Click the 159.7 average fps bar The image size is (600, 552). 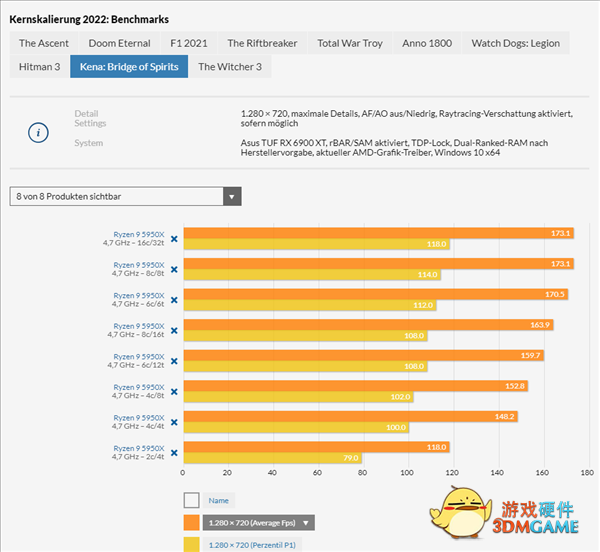(x=364, y=355)
